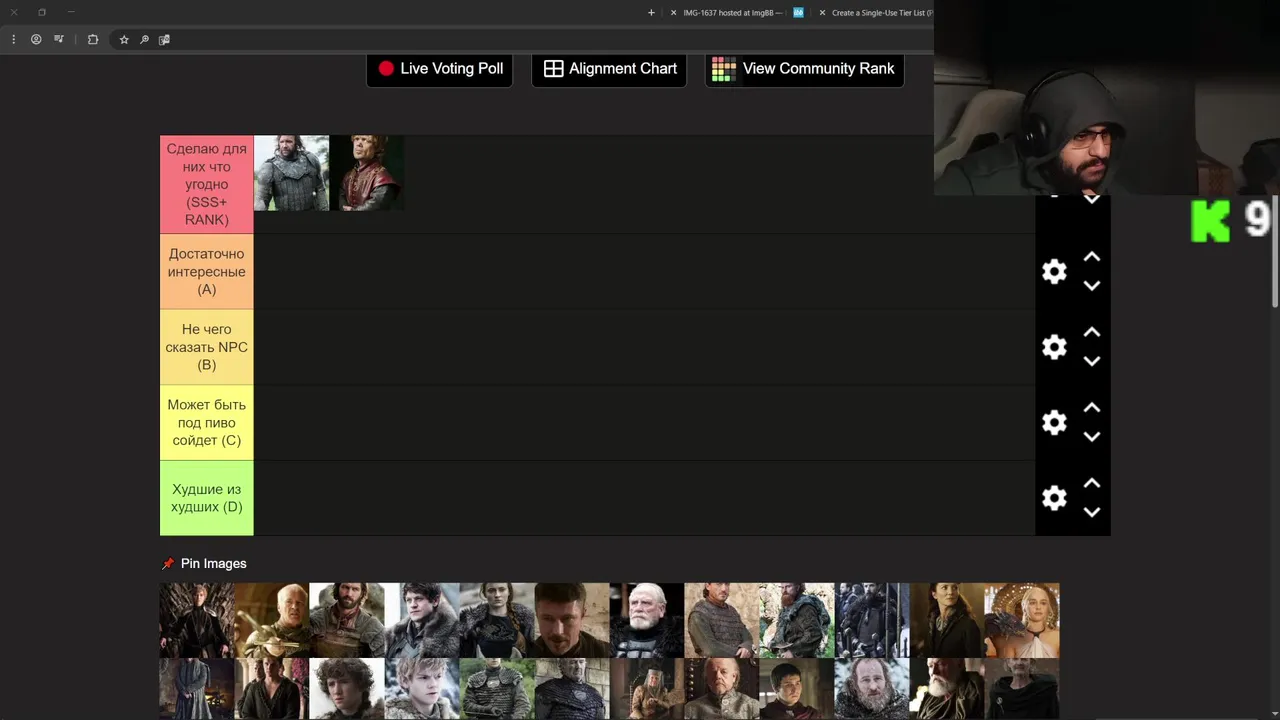View Community Rank results

click(804, 69)
